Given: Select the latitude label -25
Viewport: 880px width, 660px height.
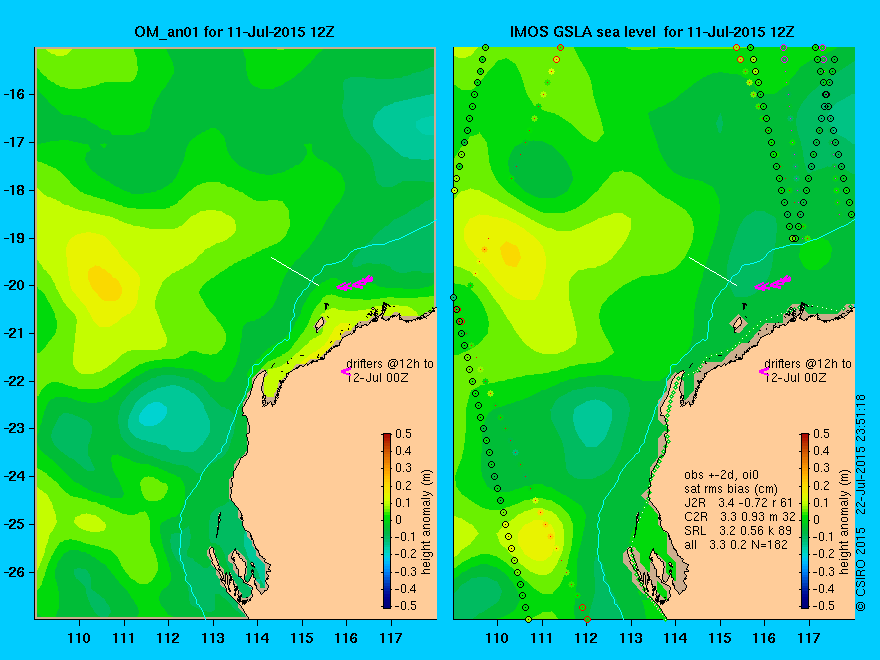Looking at the screenshot, I should [13, 524].
